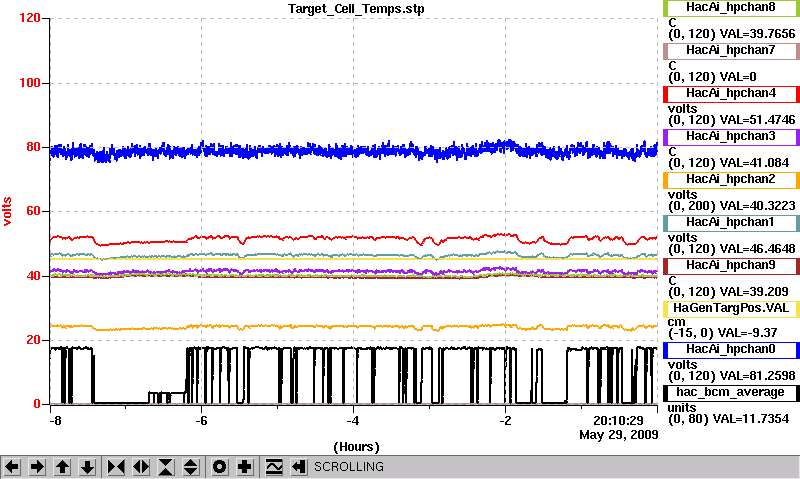
Task: Click the vertical zoom-in hourglass icon
Action: [x=166, y=467]
